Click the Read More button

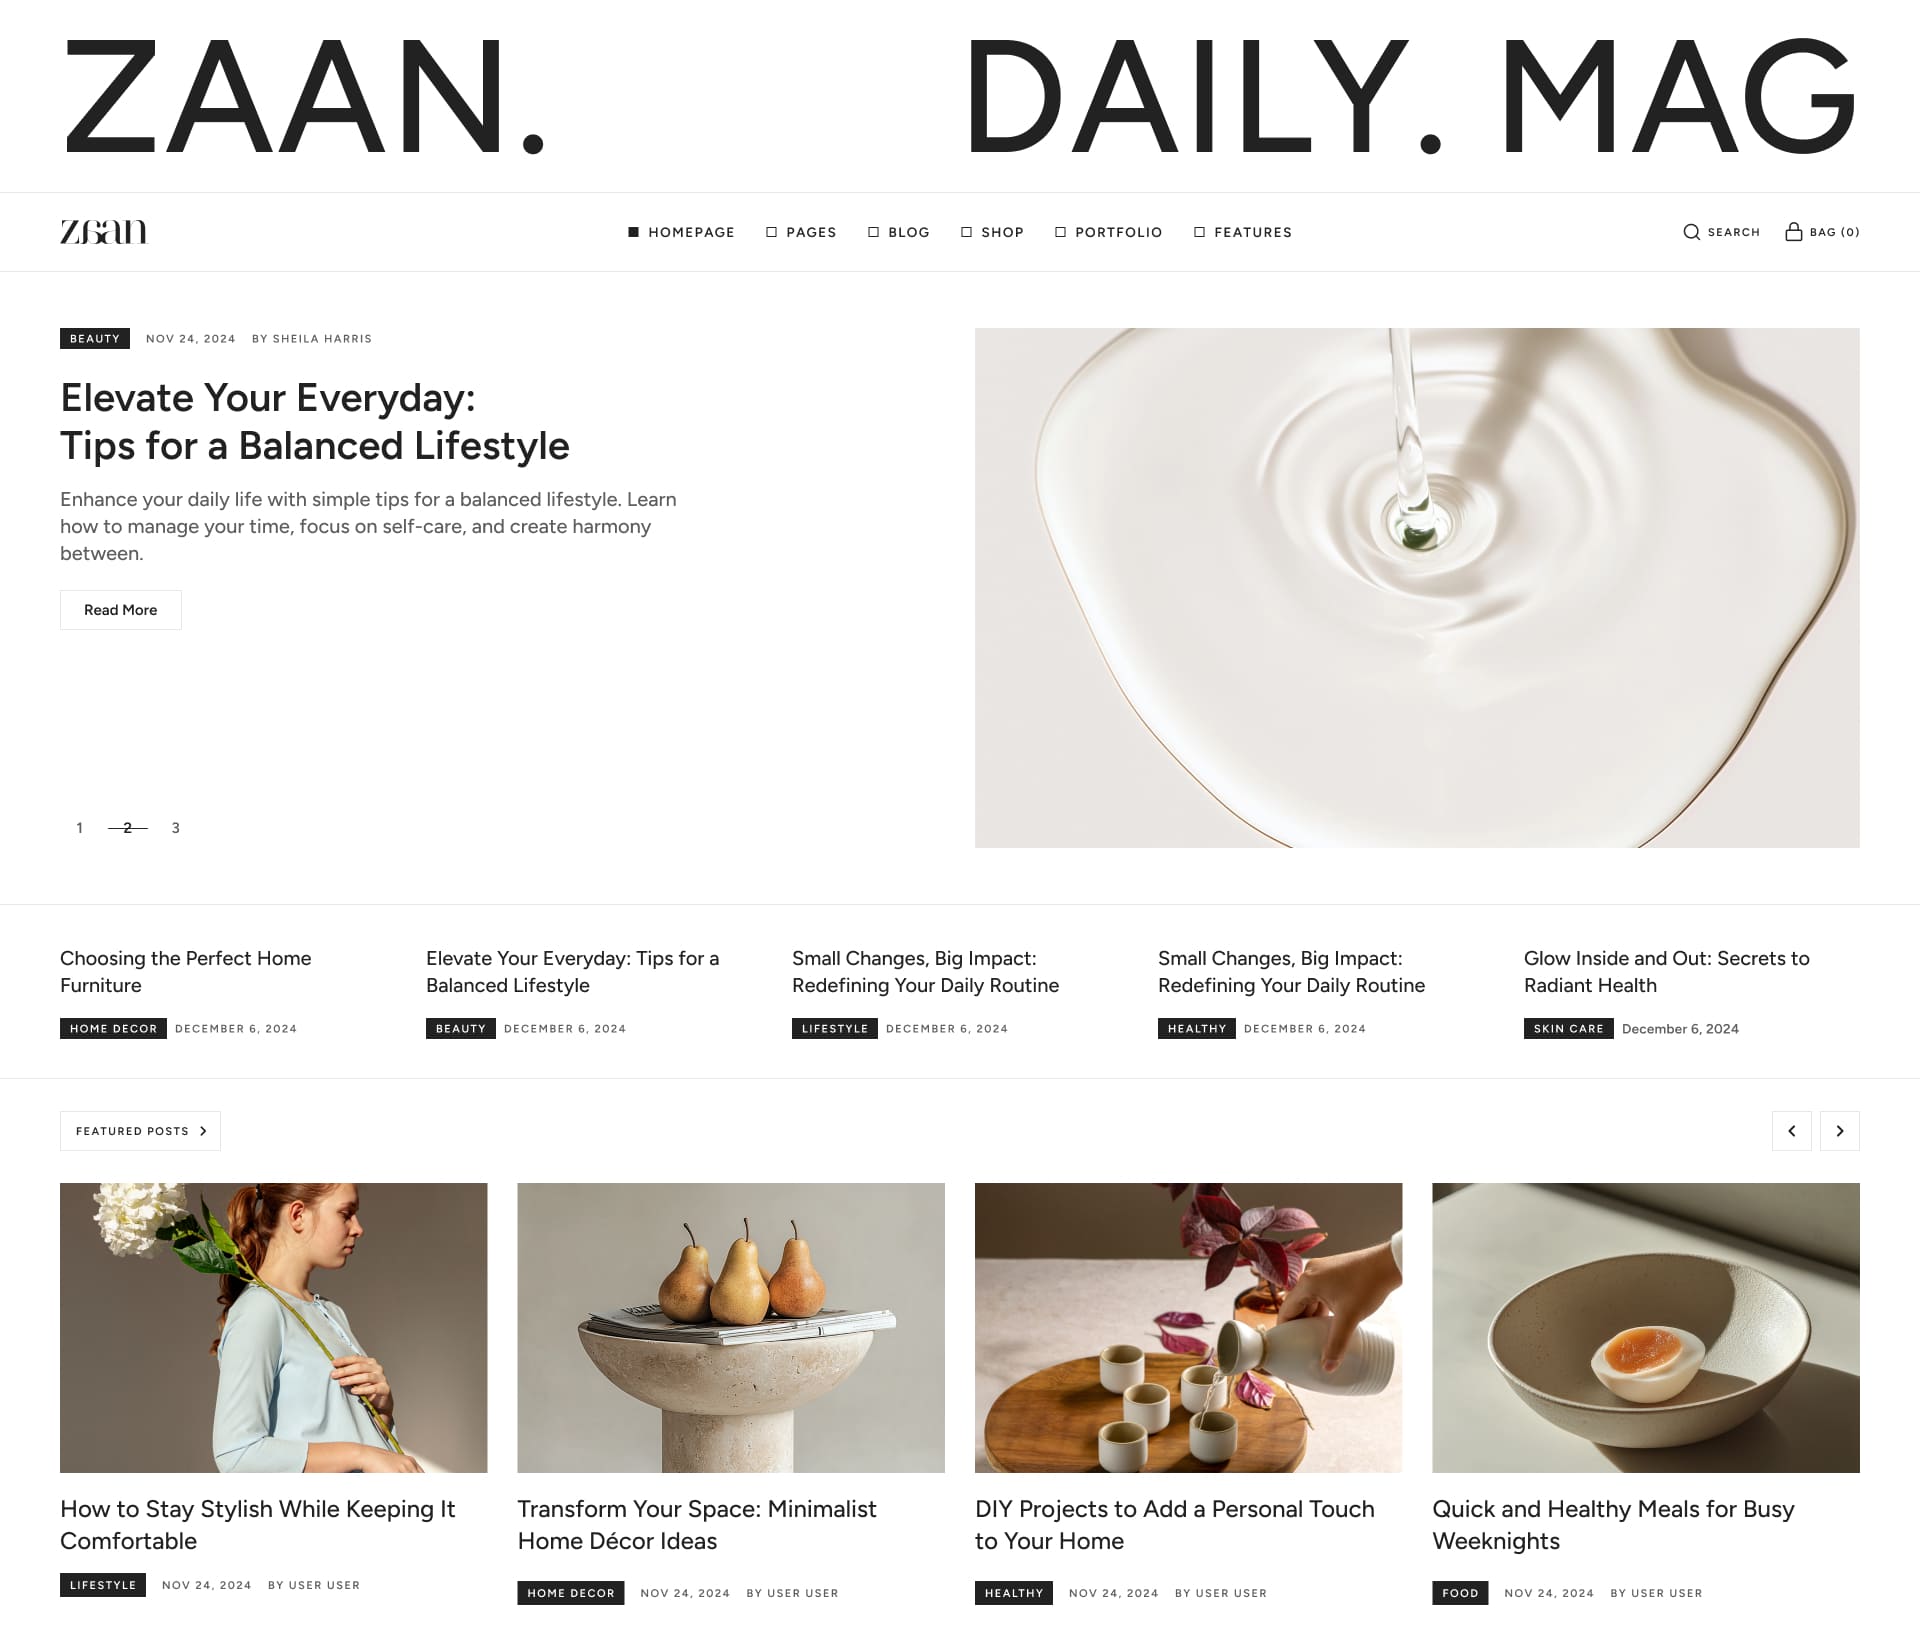[120, 610]
